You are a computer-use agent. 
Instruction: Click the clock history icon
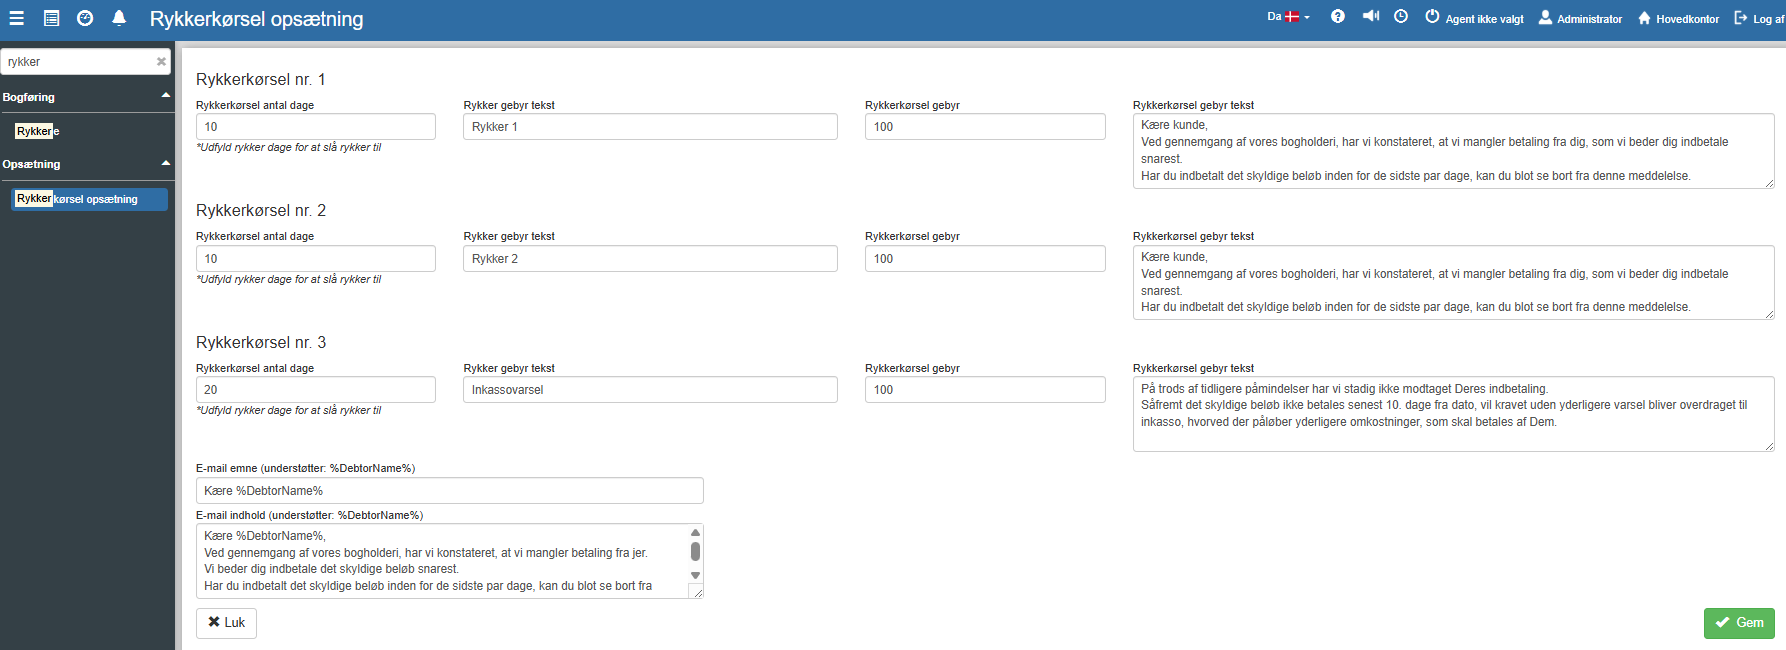[x=1401, y=17]
